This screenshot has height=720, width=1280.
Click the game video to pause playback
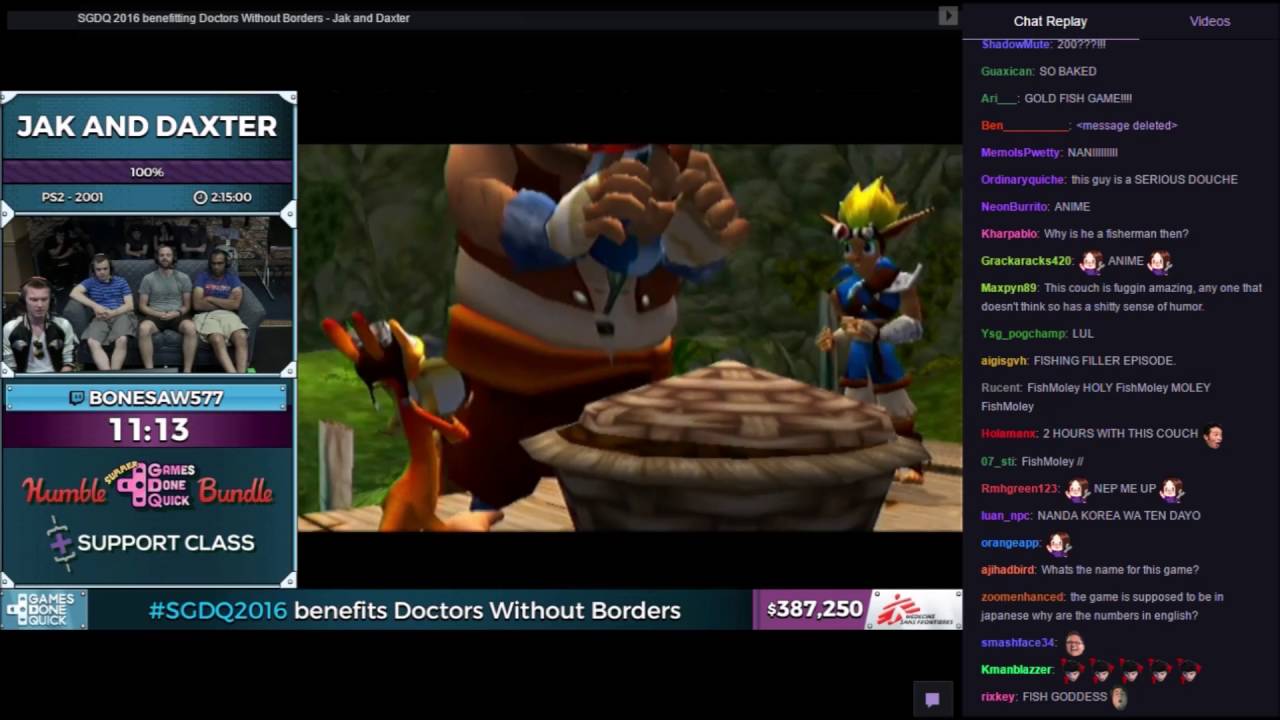pyautogui.click(x=630, y=337)
